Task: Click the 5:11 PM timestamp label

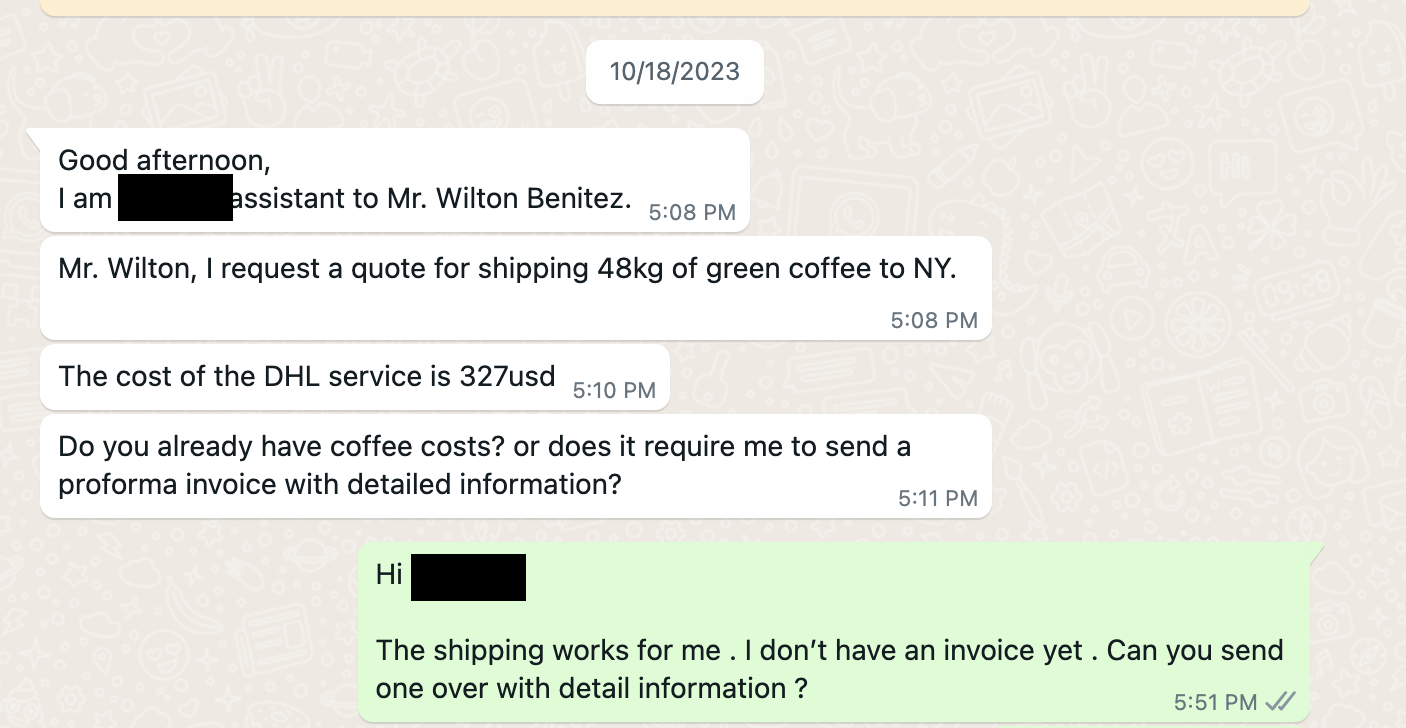Action: (x=938, y=497)
